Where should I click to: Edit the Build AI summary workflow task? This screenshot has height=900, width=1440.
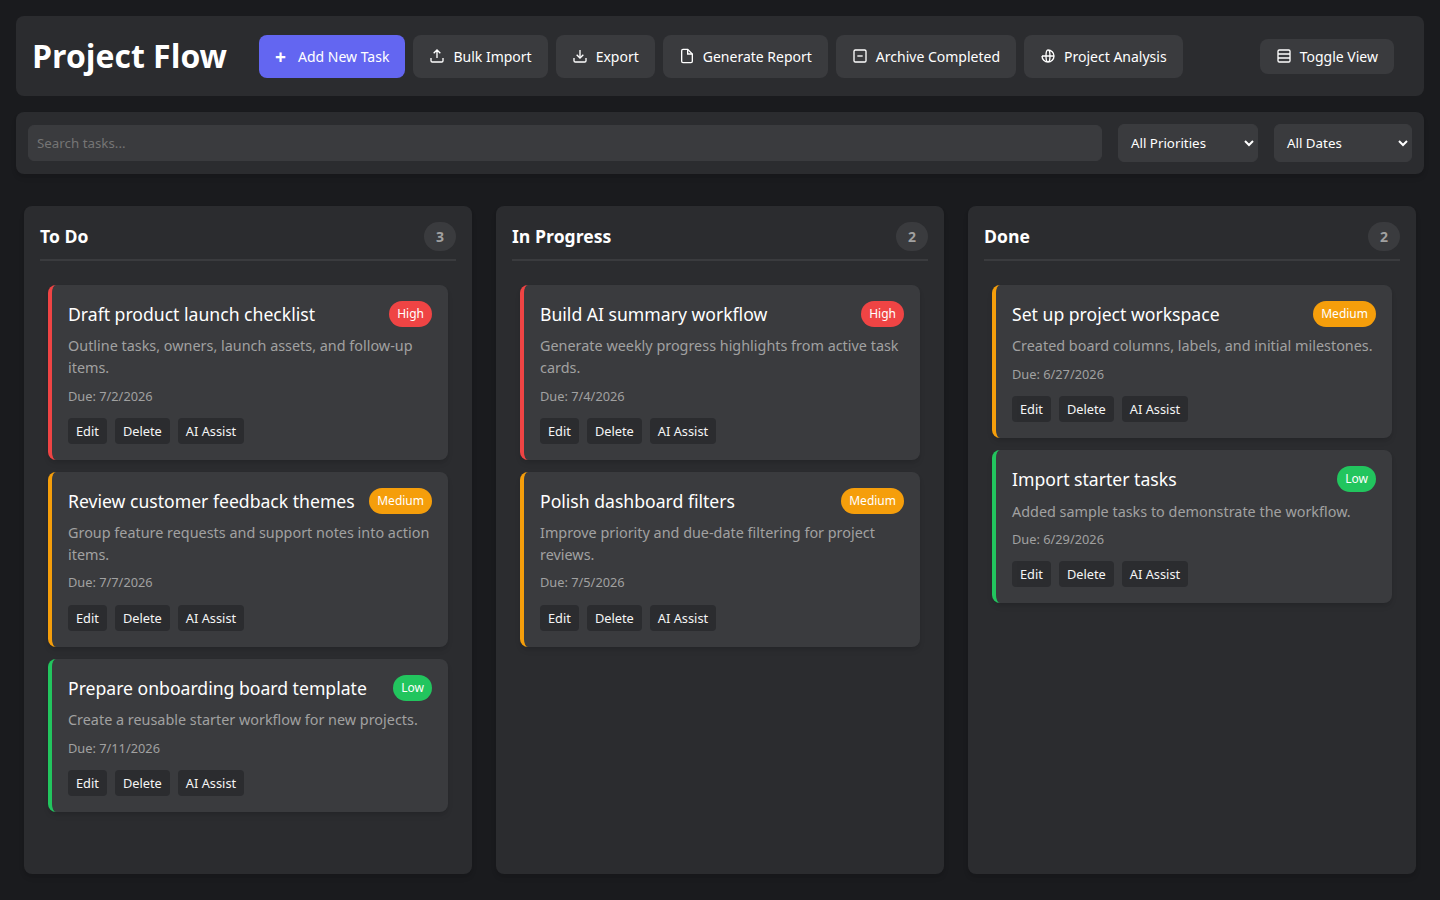coord(560,431)
